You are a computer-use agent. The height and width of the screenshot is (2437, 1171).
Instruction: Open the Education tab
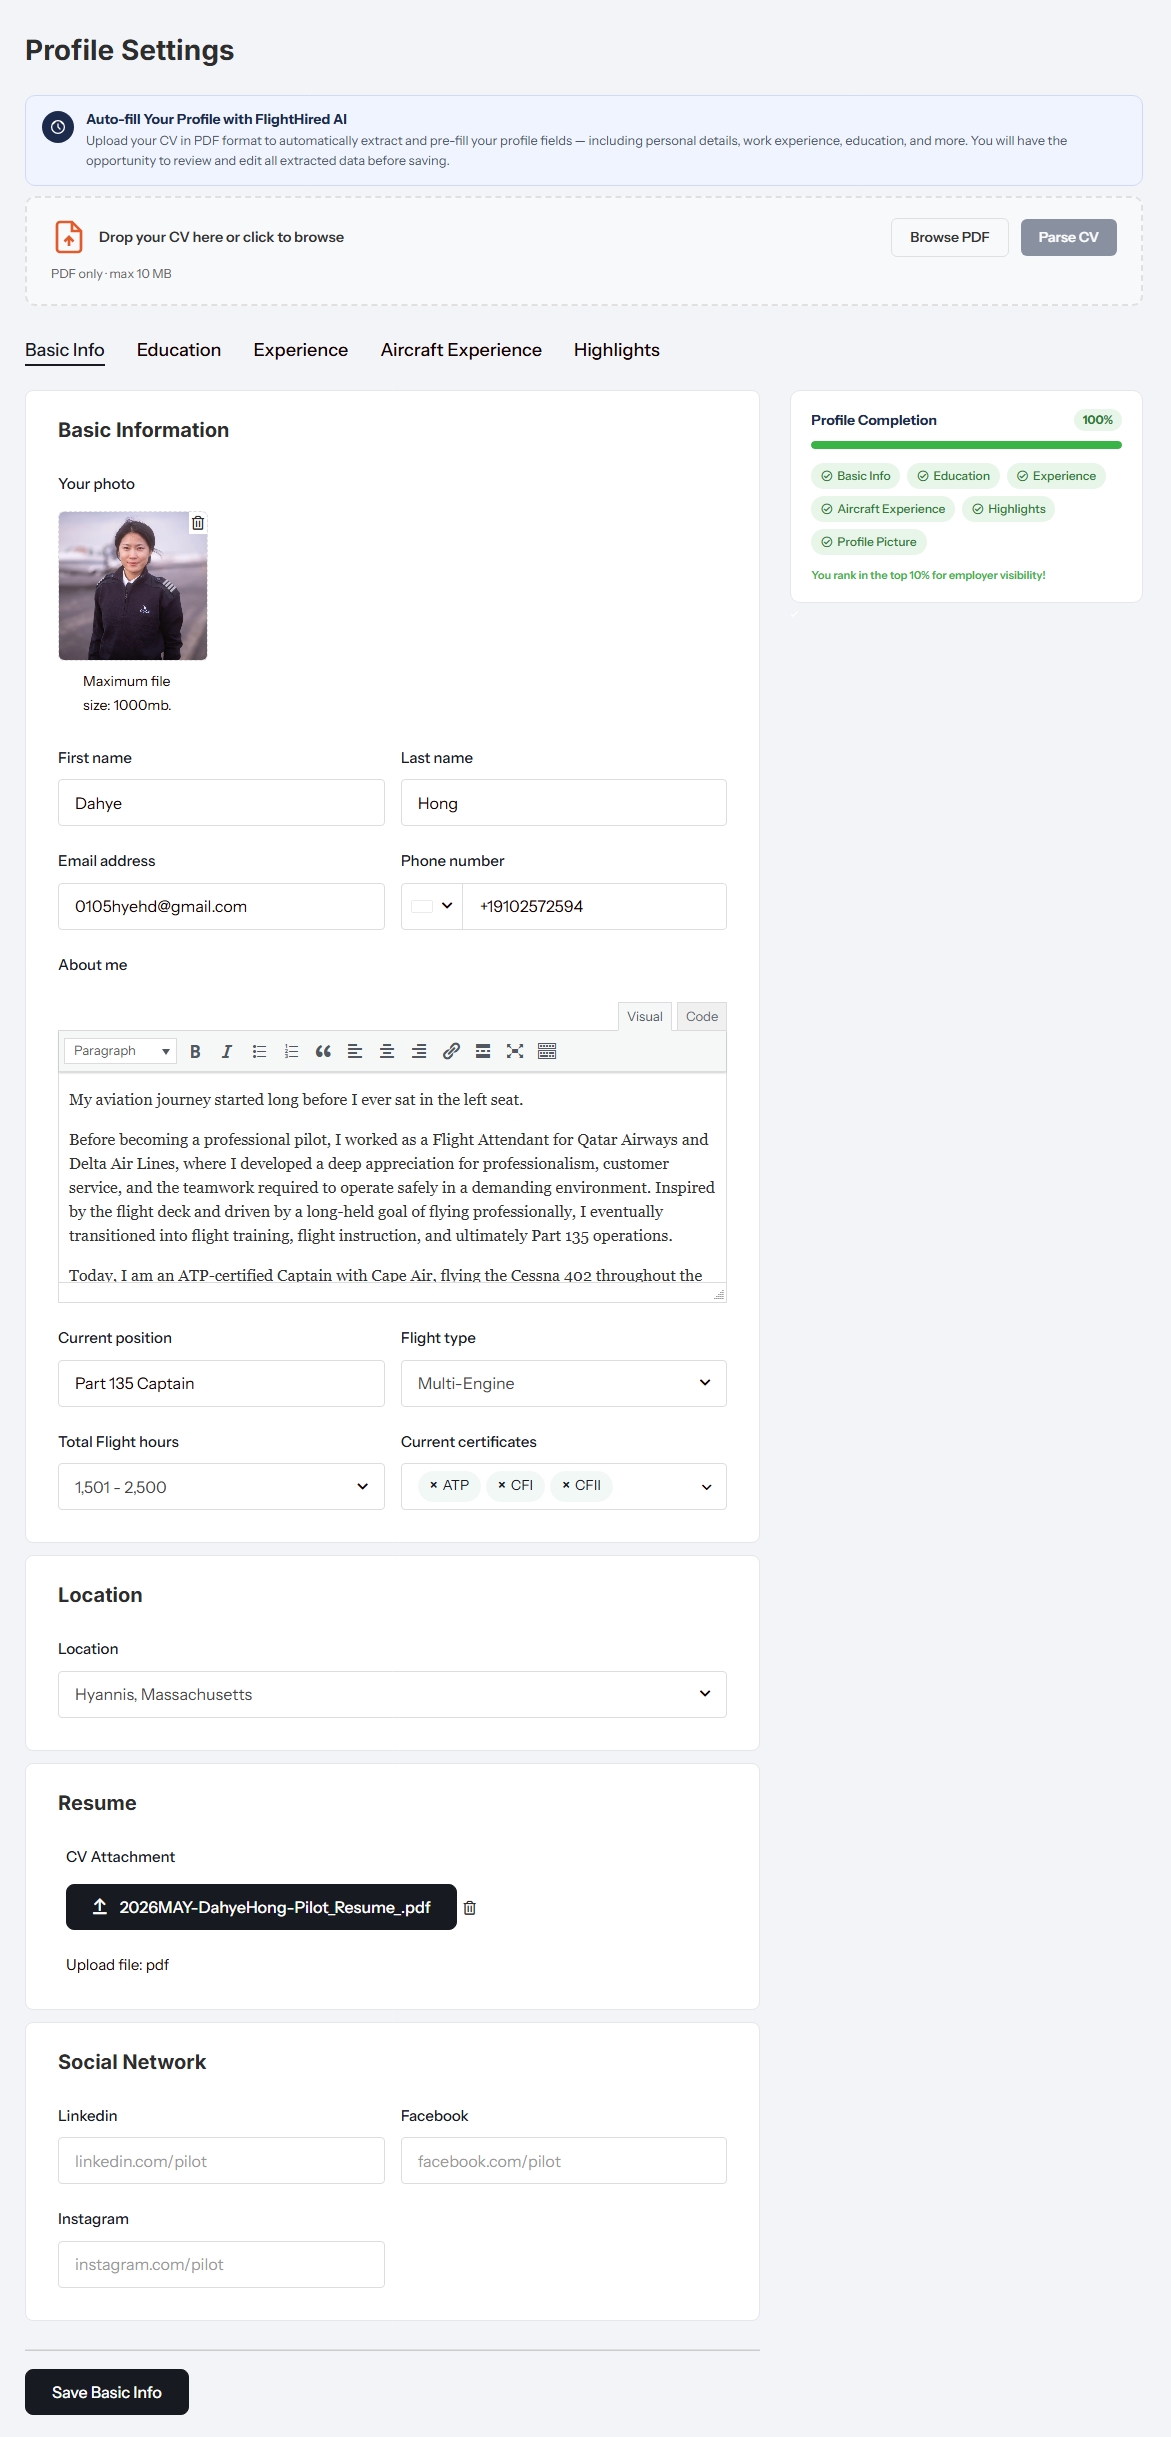pos(179,350)
